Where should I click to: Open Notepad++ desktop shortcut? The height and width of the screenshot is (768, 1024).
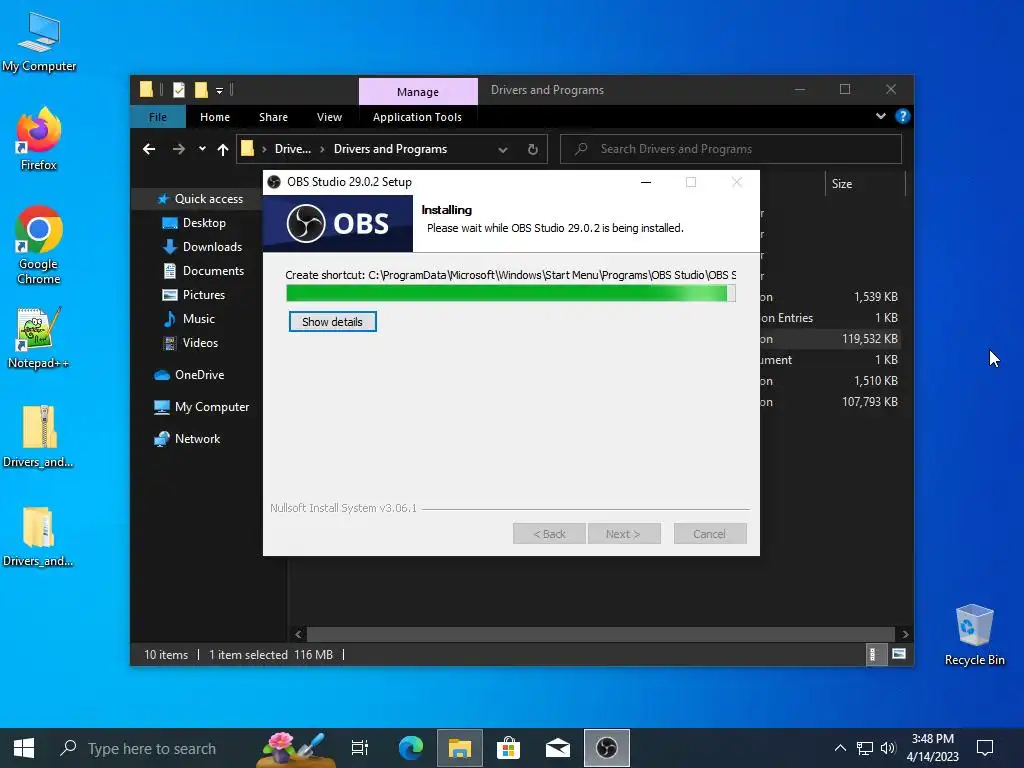39,338
